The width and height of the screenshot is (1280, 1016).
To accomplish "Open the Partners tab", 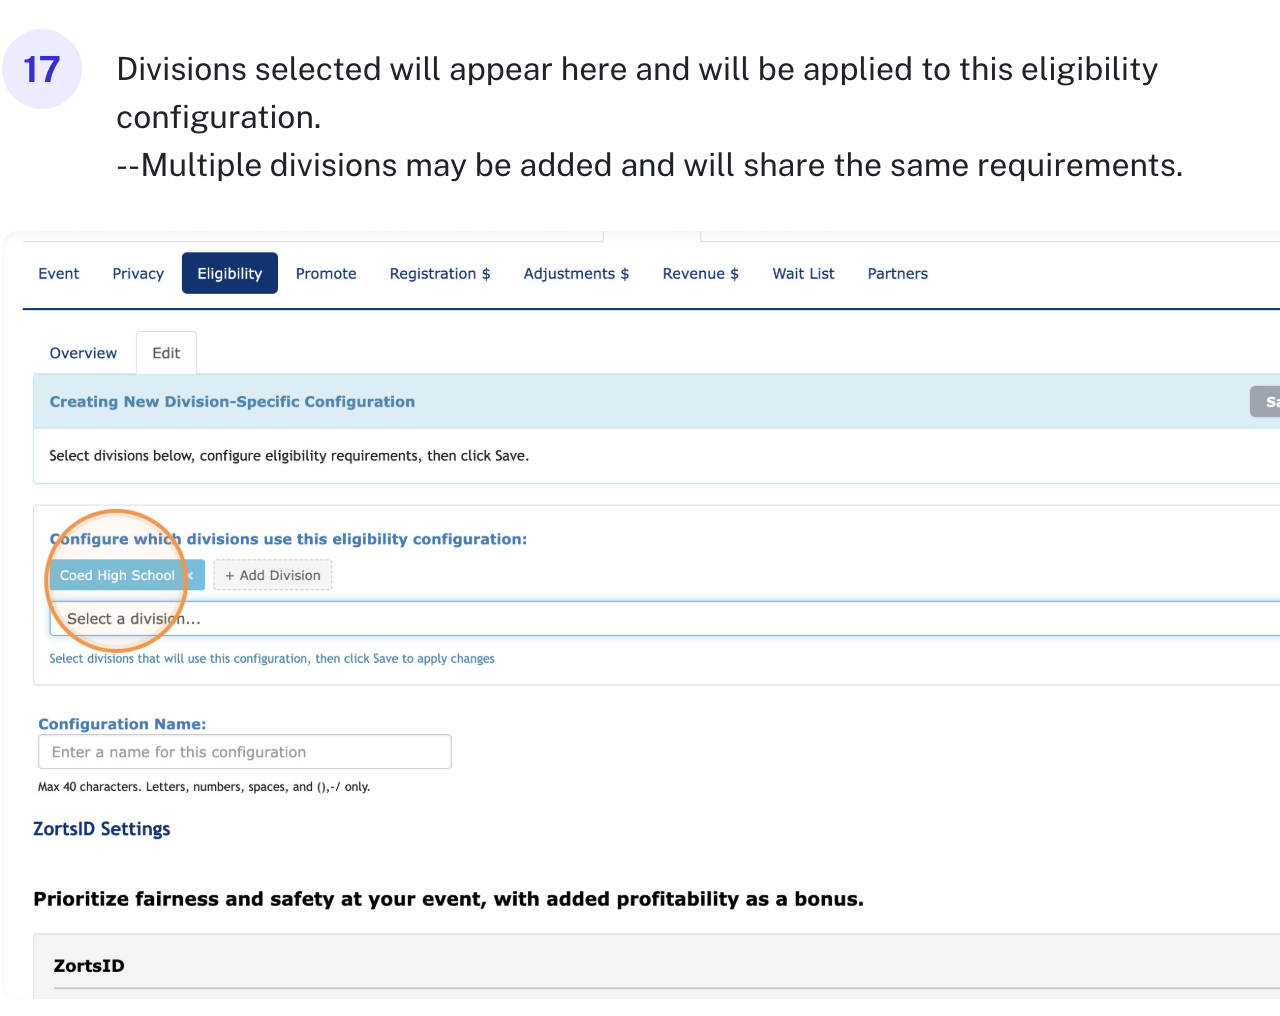I will pyautogui.click(x=897, y=274).
